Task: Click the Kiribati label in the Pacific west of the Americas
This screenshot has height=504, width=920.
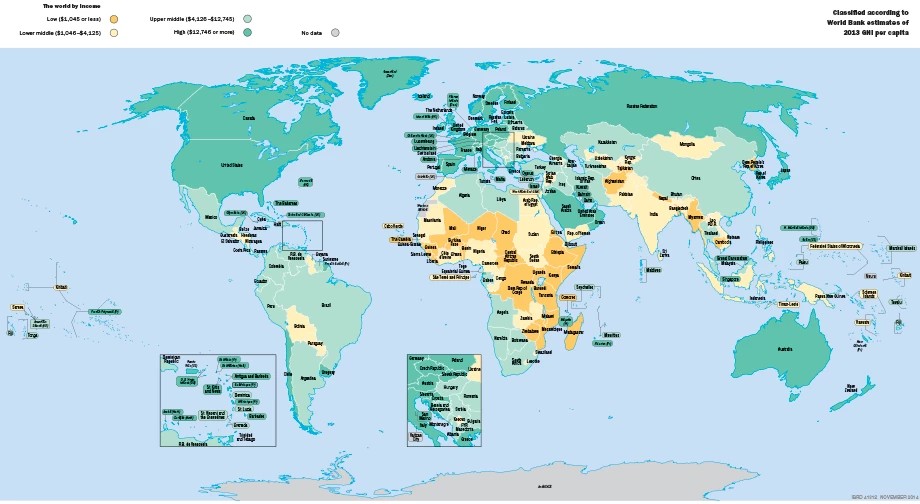Action: [61, 287]
